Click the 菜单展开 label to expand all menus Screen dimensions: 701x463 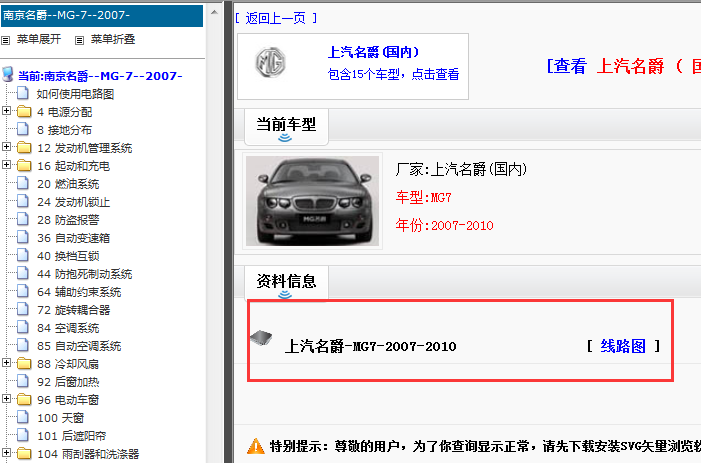click(39, 39)
